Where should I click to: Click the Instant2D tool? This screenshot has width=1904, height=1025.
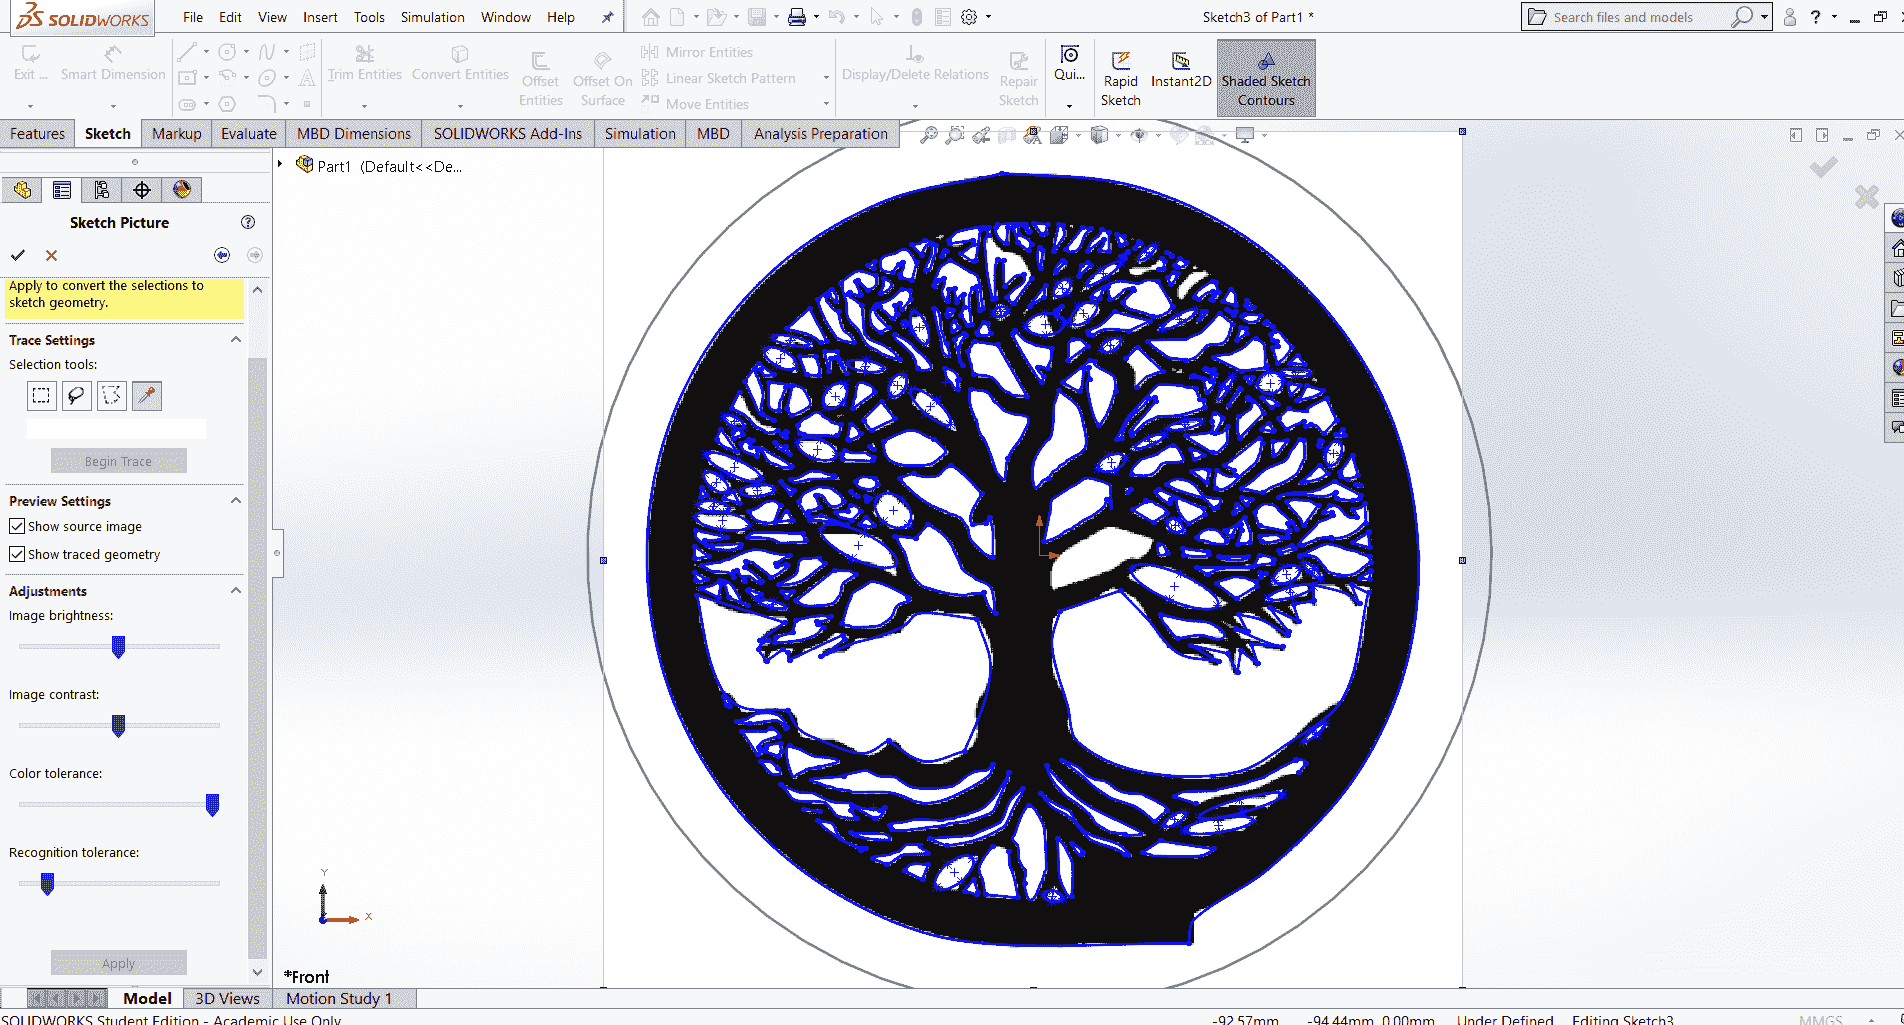[1181, 70]
